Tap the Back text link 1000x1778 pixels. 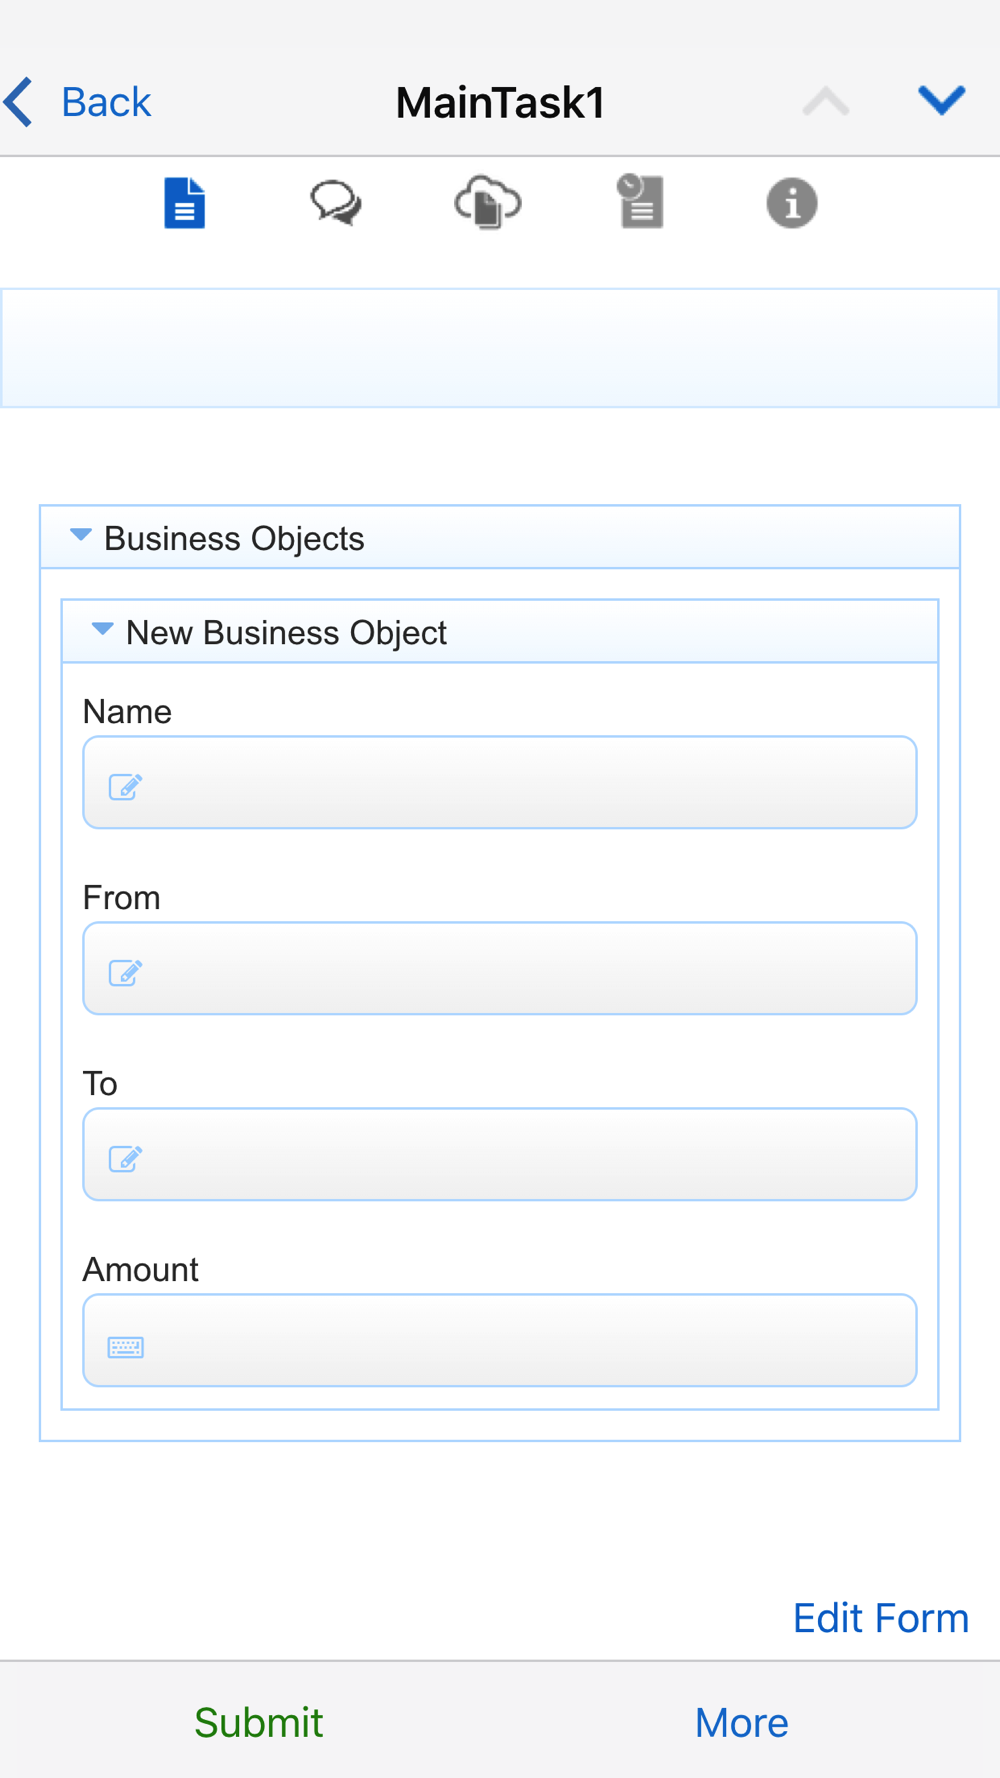pyautogui.click(x=106, y=102)
